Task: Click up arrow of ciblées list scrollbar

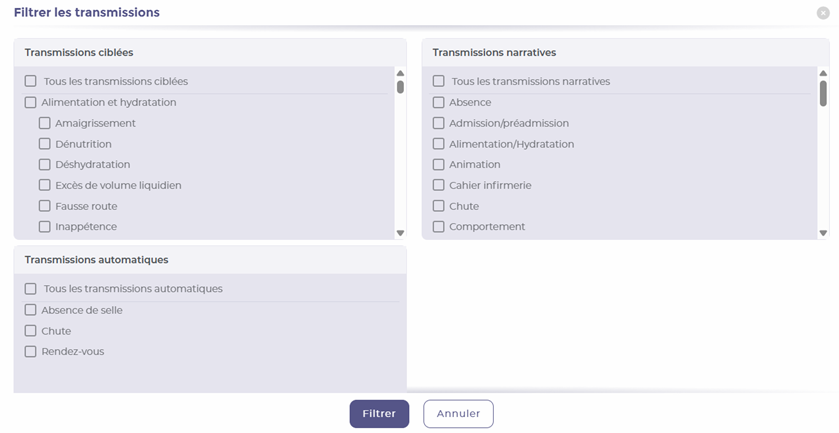Action: [x=400, y=73]
